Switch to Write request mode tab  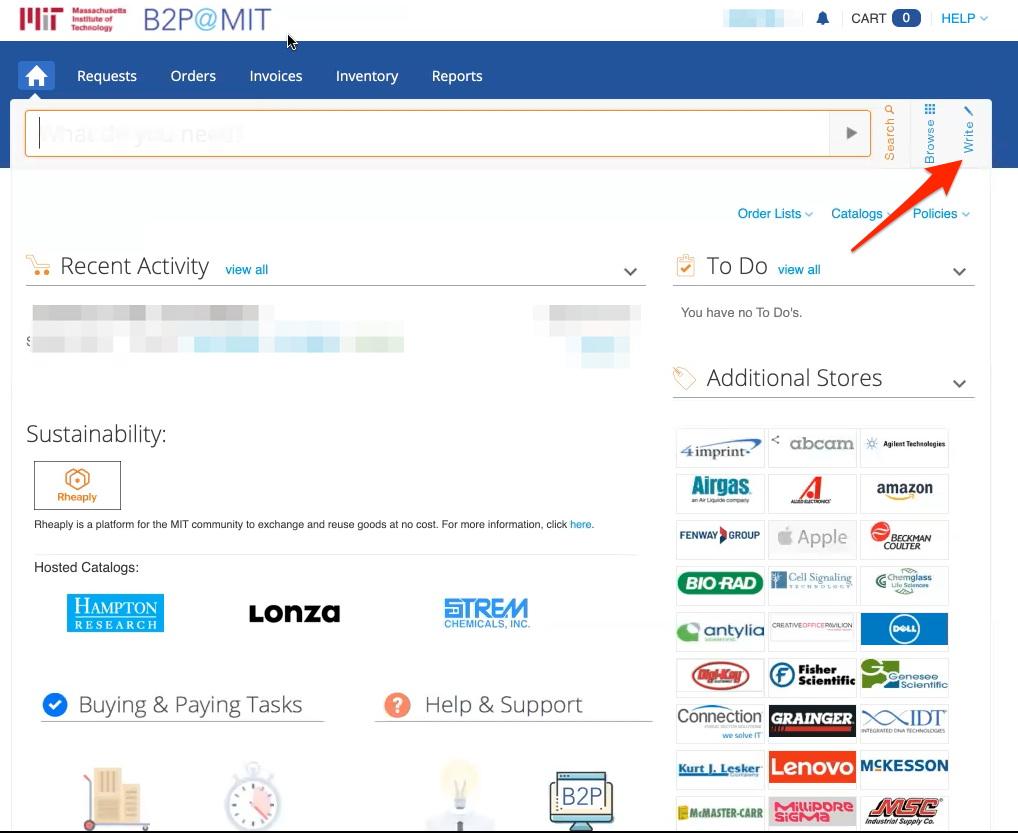point(968,130)
